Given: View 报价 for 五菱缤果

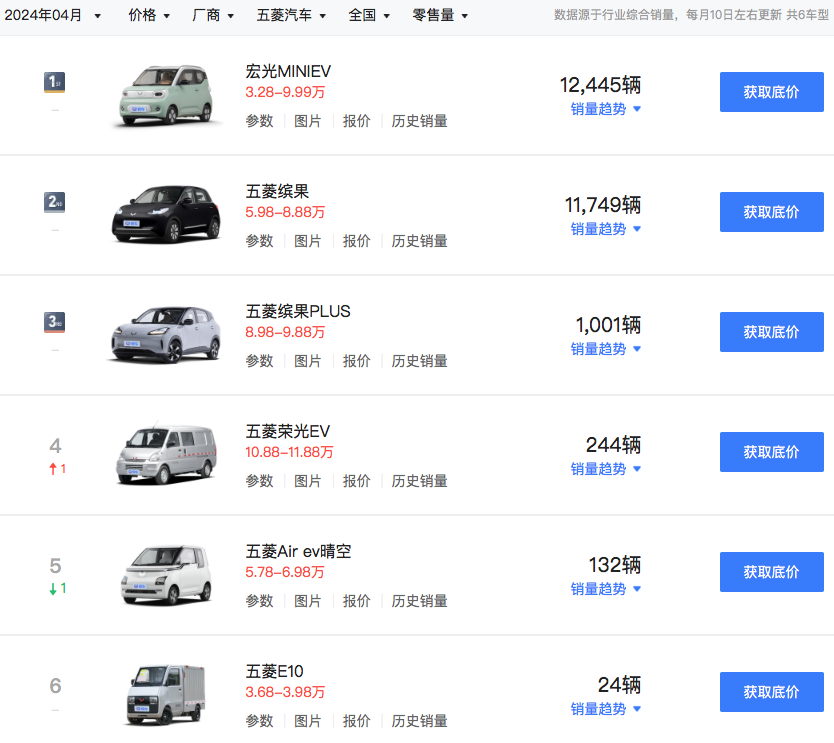Looking at the screenshot, I should [x=357, y=241].
